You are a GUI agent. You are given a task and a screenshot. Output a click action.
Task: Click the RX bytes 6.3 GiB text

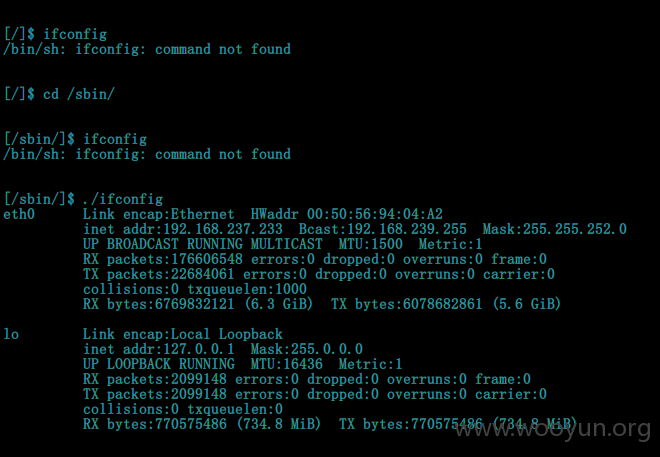pyautogui.click(x=198, y=304)
